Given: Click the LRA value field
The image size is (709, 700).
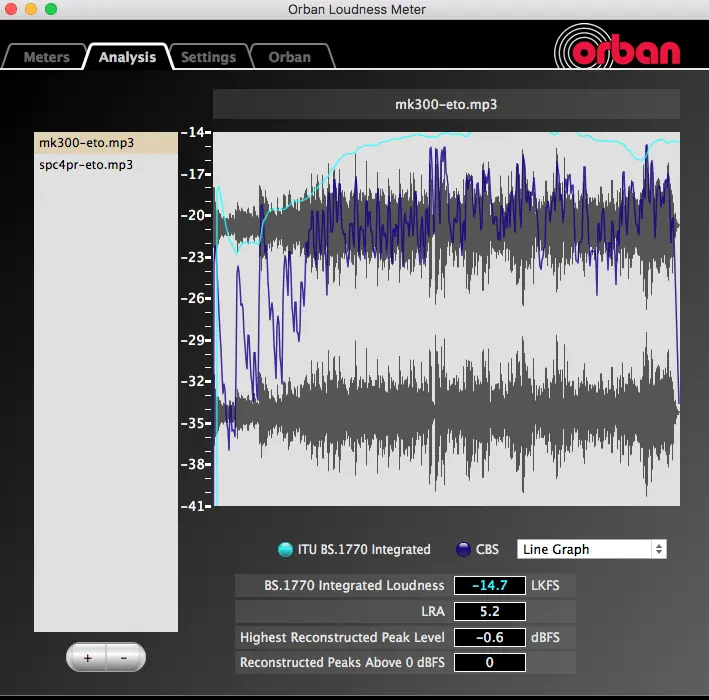Looking at the screenshot, I should (489, 612).
